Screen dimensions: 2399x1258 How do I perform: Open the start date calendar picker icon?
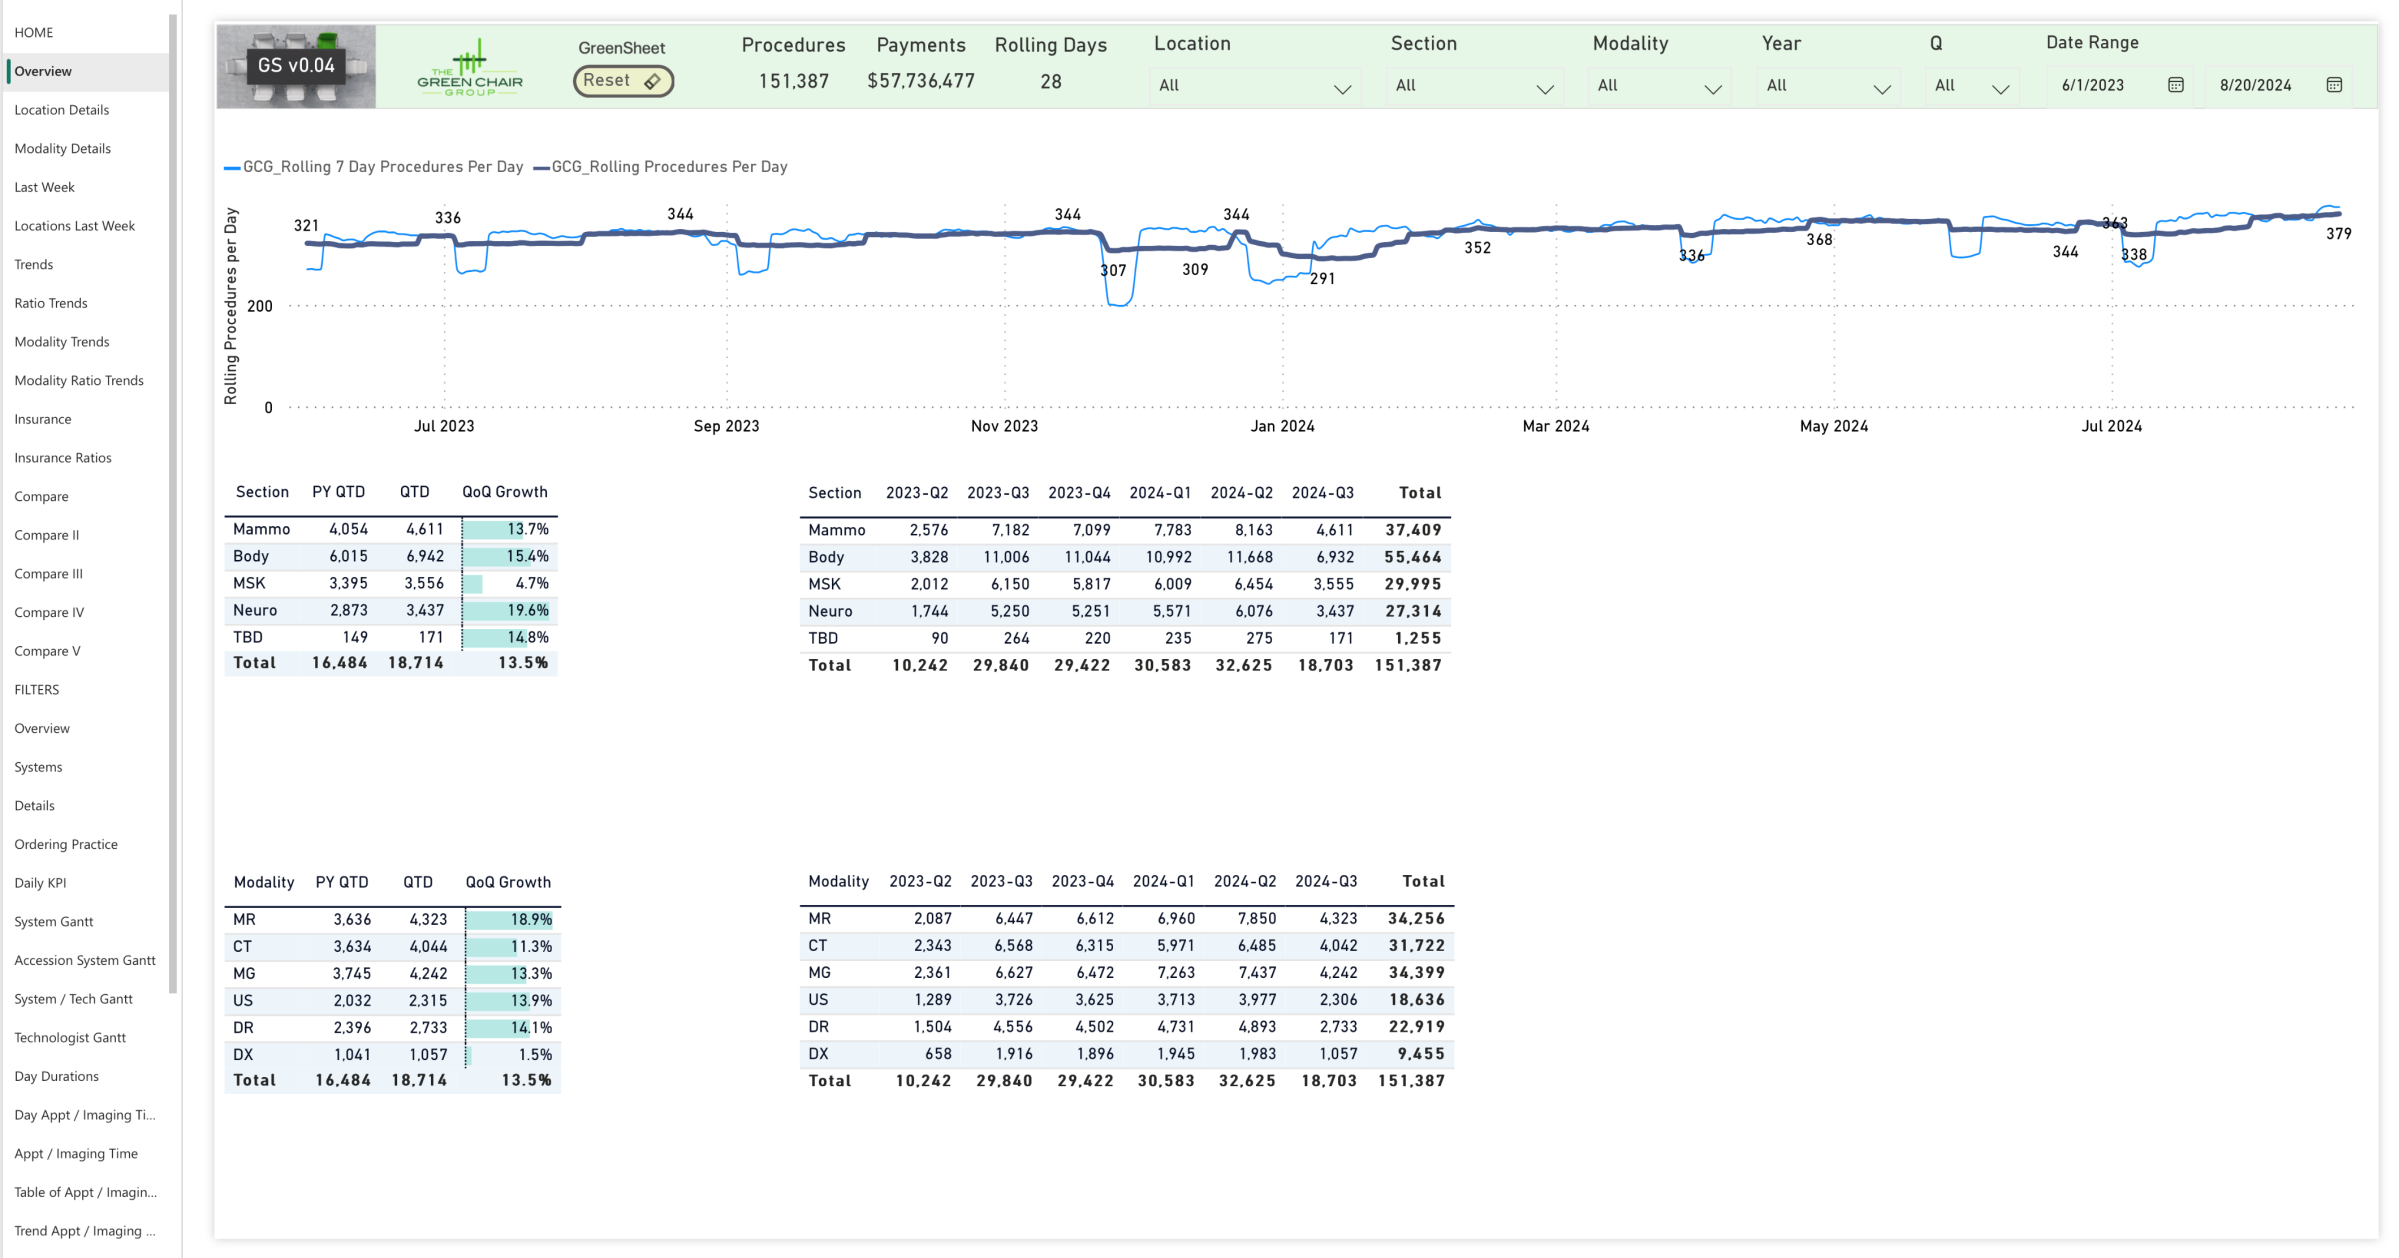click(2175, 85)
